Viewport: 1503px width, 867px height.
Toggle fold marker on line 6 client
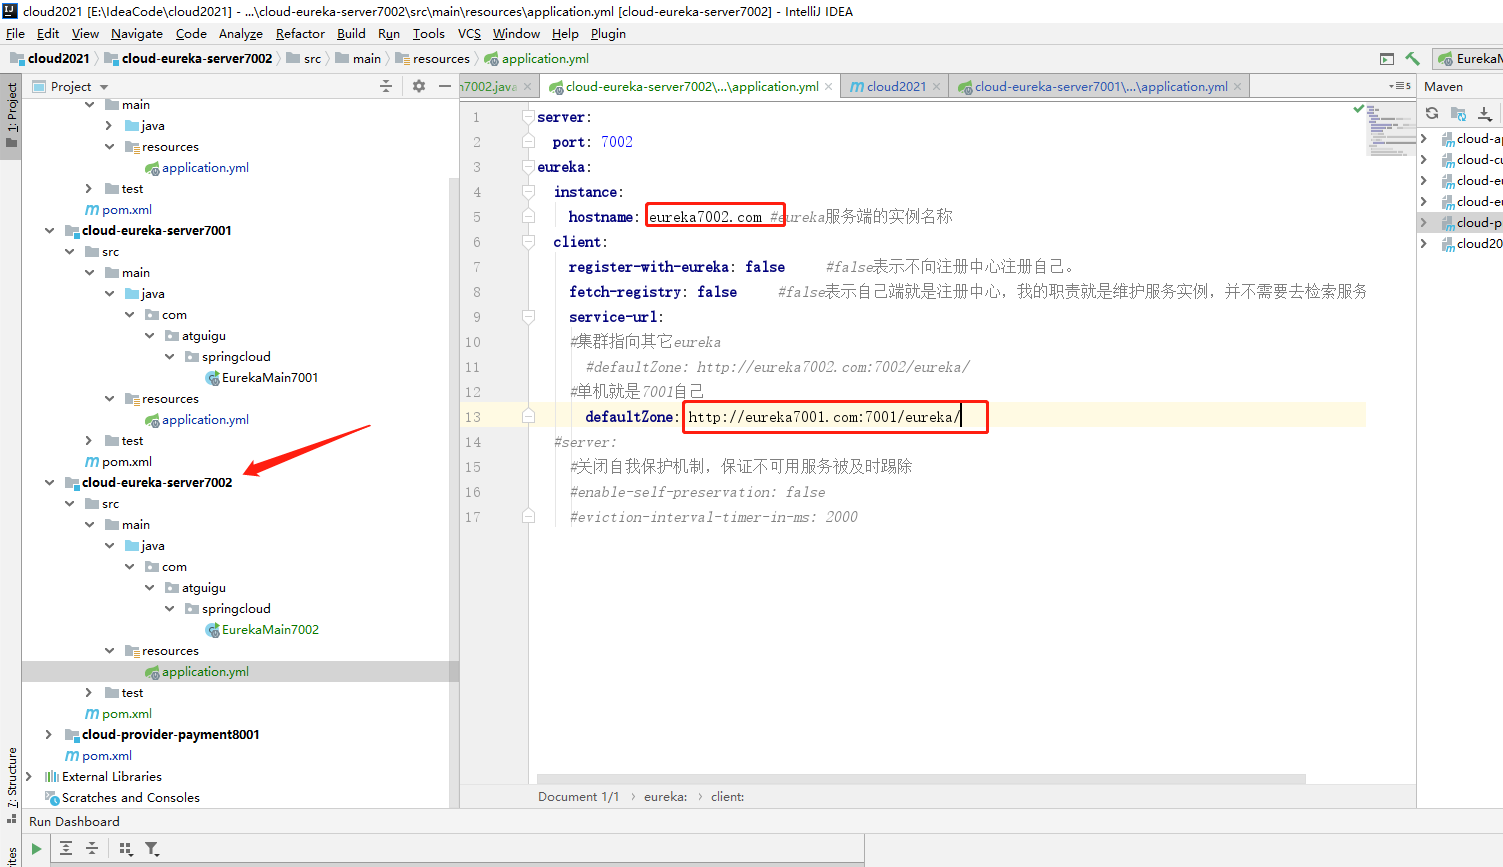pos(528,242)
